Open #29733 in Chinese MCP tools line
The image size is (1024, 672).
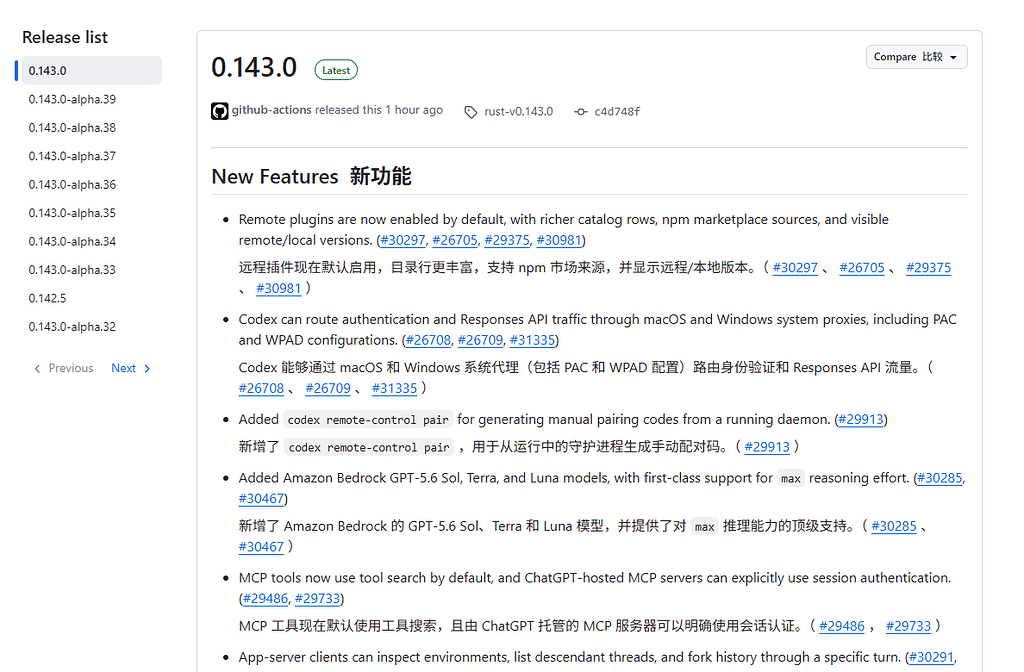coord(908,626)
